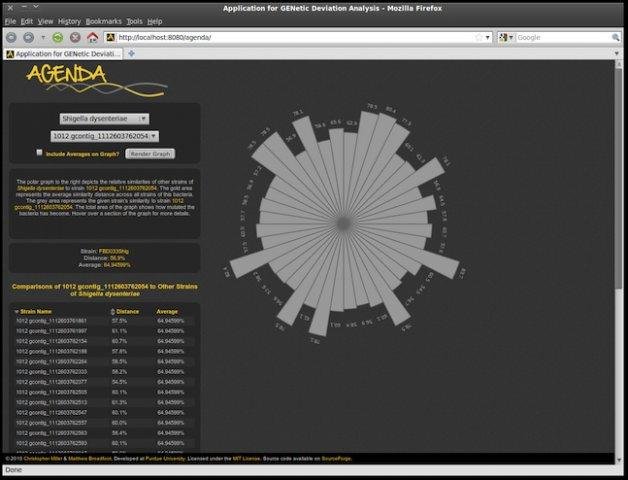628x480 pixels.
Task: Open the History menu
Action: pos(69,22)
